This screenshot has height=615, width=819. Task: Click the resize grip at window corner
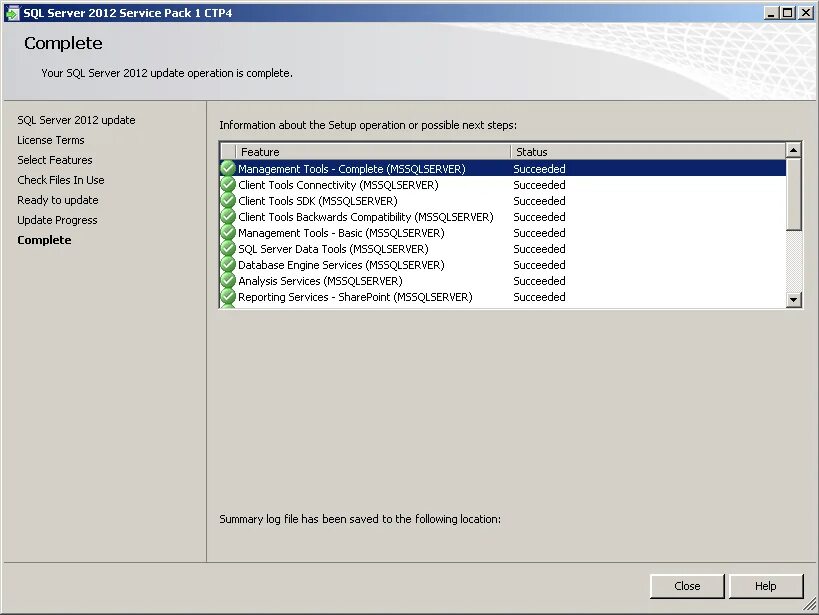(810, 606)
